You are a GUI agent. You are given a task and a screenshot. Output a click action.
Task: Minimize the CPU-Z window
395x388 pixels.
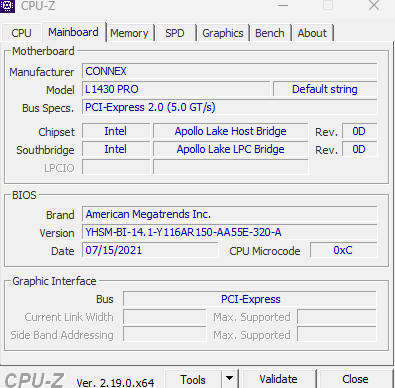pos(283,5)
